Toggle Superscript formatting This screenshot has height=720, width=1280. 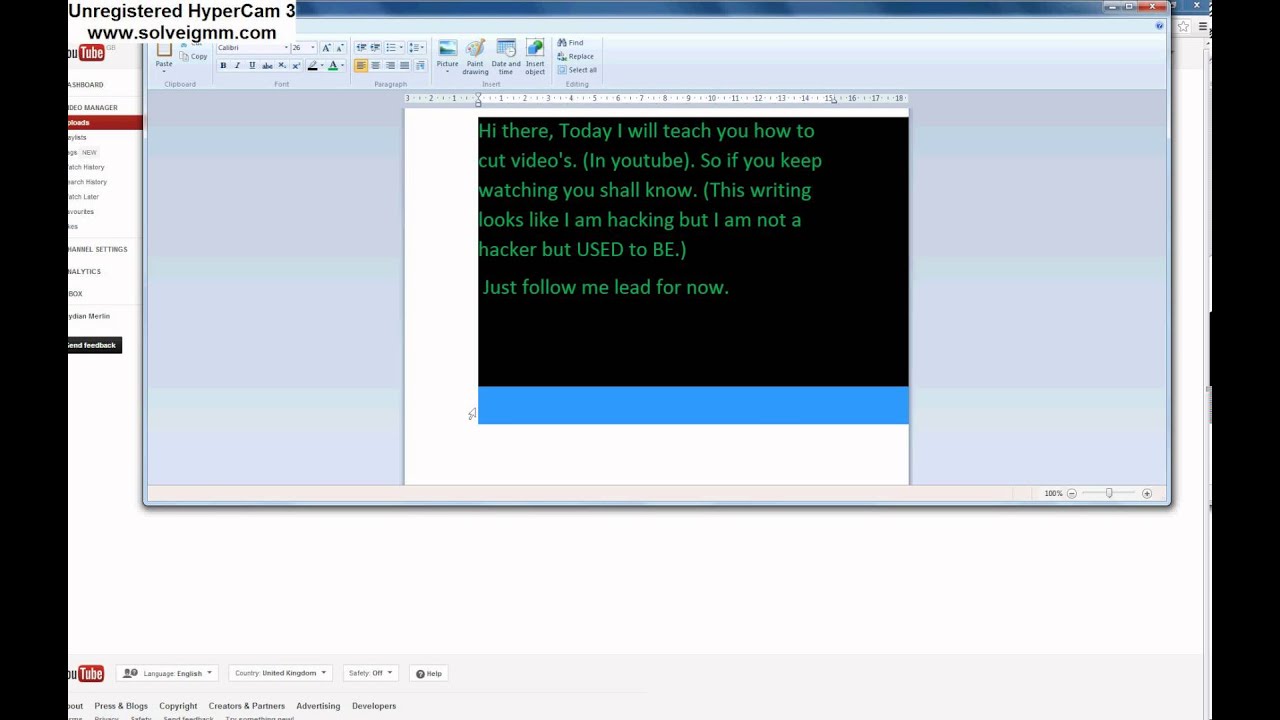tap(296, 66)
